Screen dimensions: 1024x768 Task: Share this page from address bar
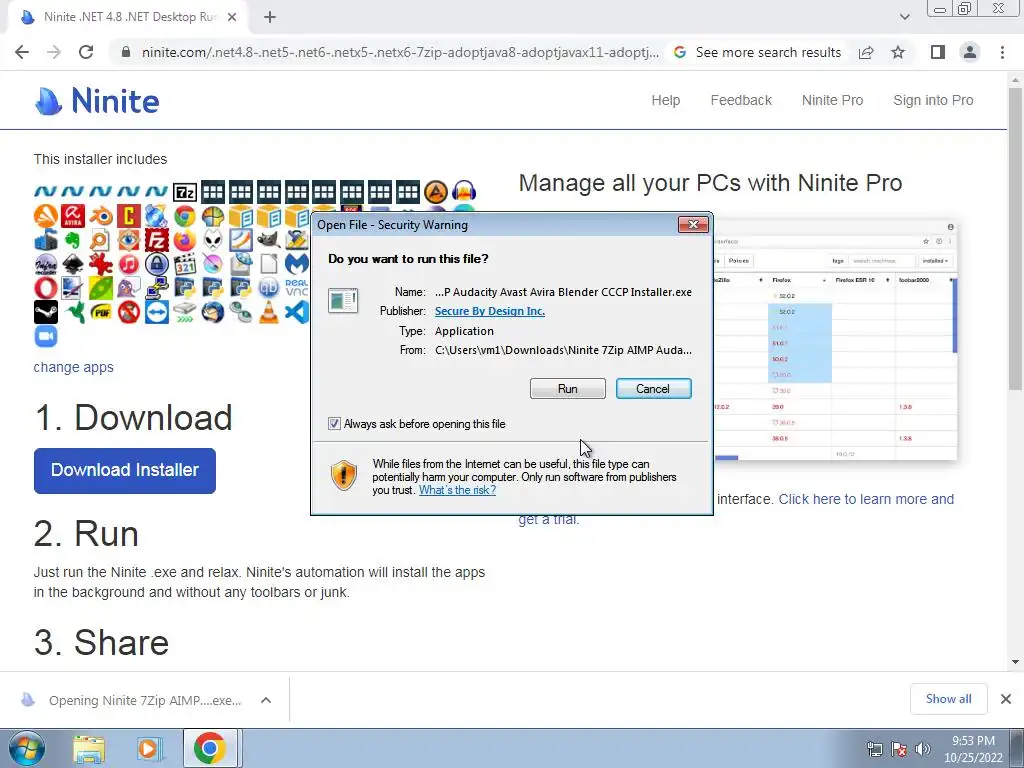coord(866,52)
